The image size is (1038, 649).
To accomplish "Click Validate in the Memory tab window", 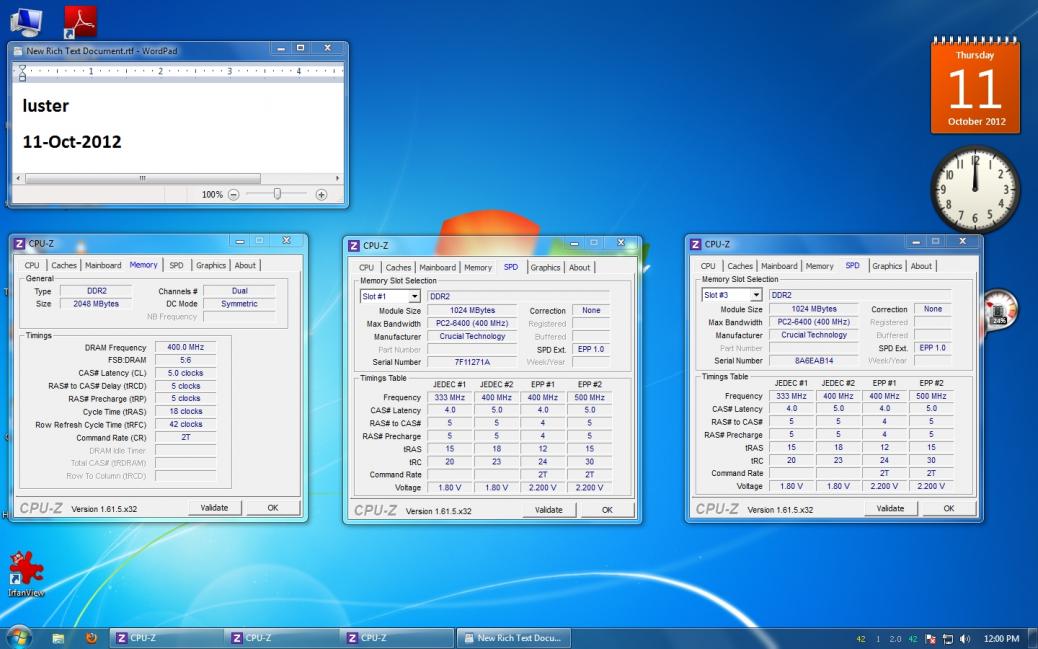I will [x=214, y=508].
